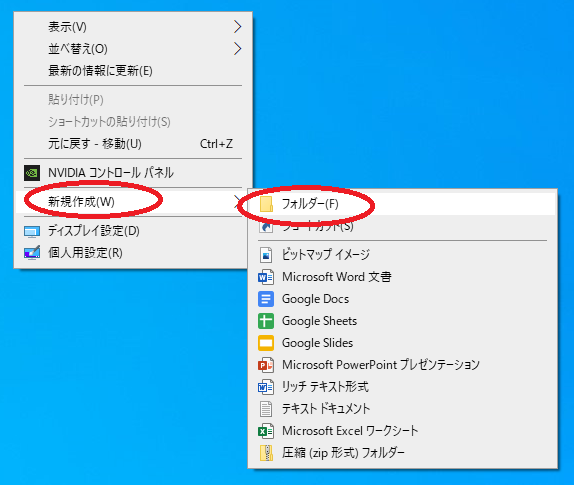
Task: Open the 並べ替え(O) menu entry
Action: 133,49
